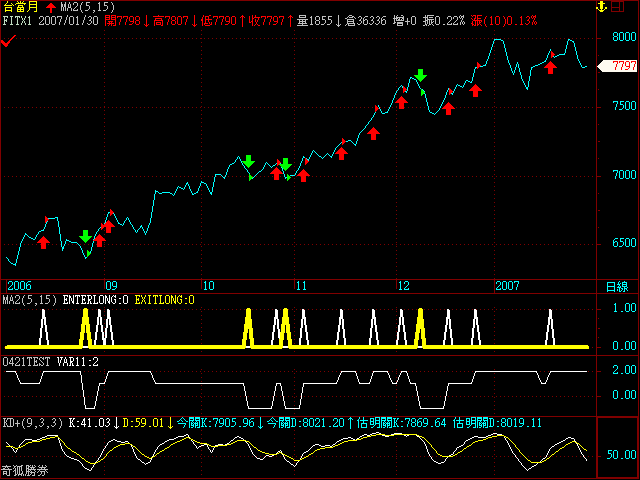Click the 倉36336 open interest value
Viewport: 640px width, 480px height.
365,20
